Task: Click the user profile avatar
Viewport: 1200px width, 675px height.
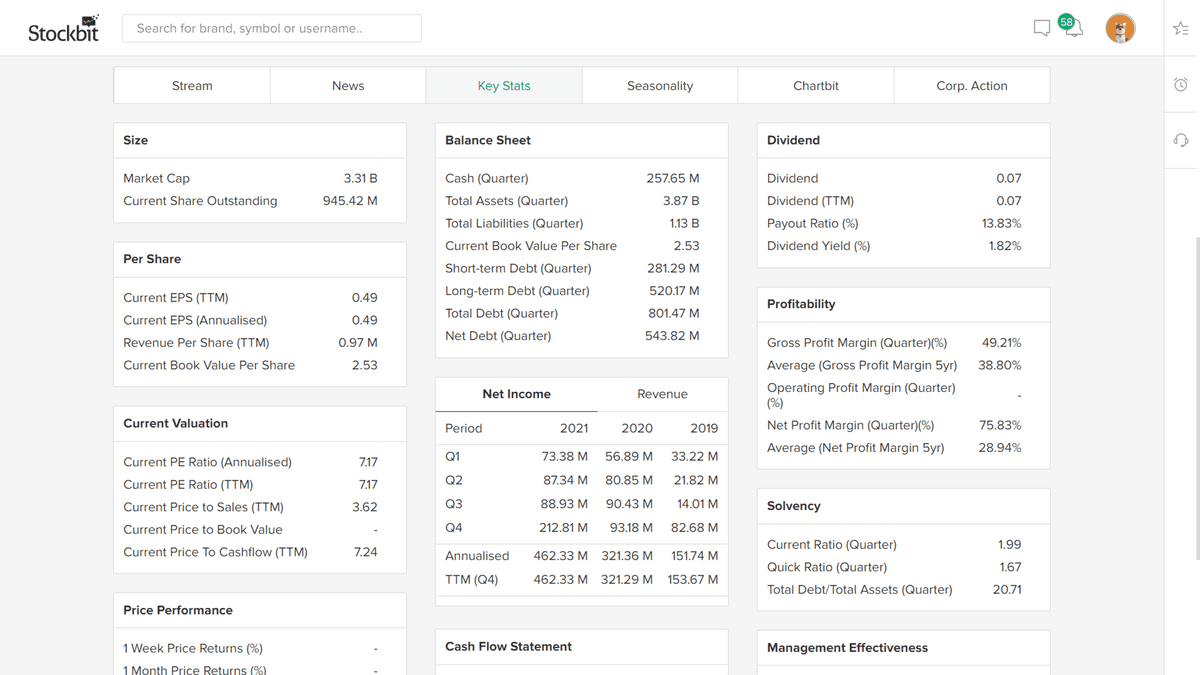Action: (x=1120, y=28)
